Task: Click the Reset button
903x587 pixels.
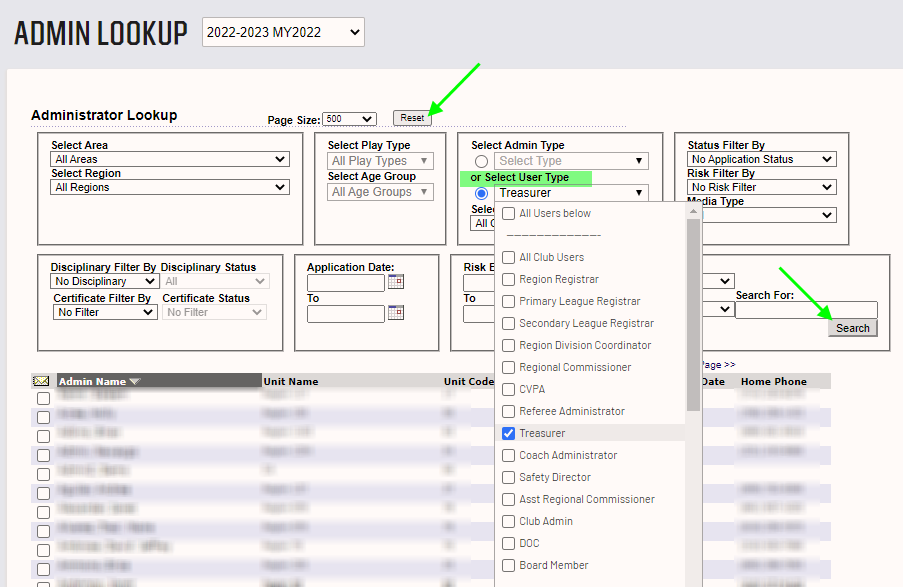Action: [412, 118]
